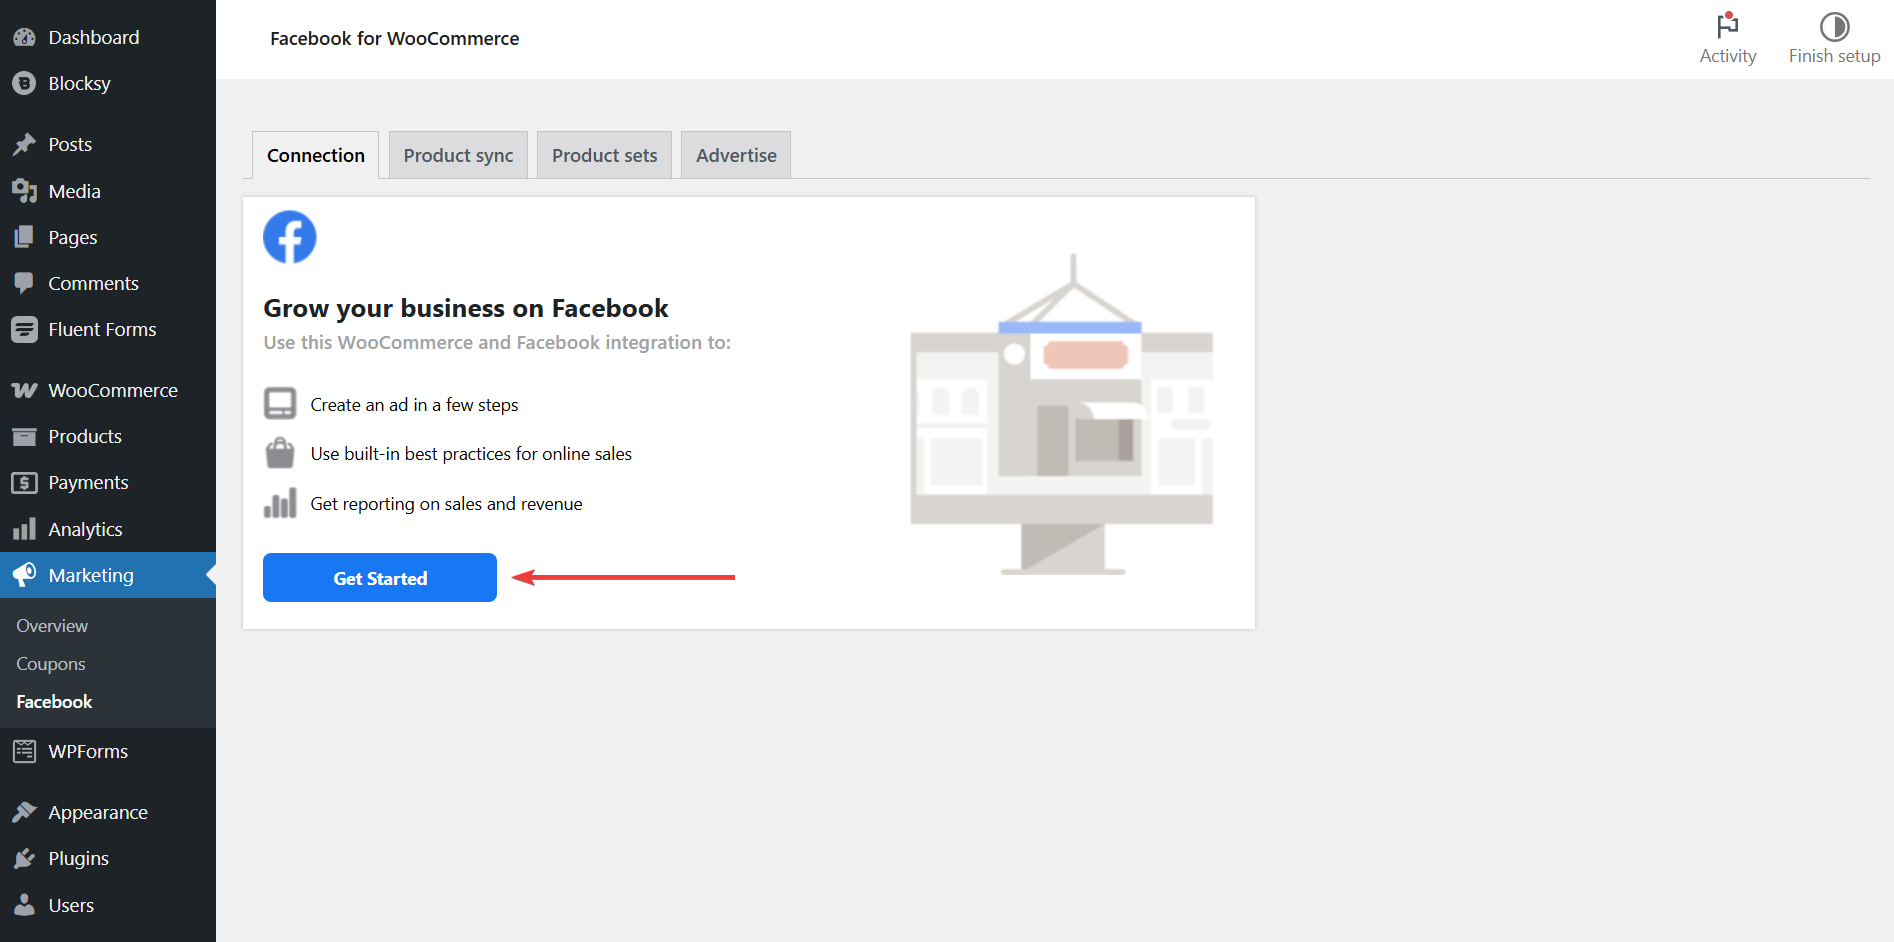Open the Users menu label
The height and width of the screenshot is (942, 1894).
click(x=71, y=905)
